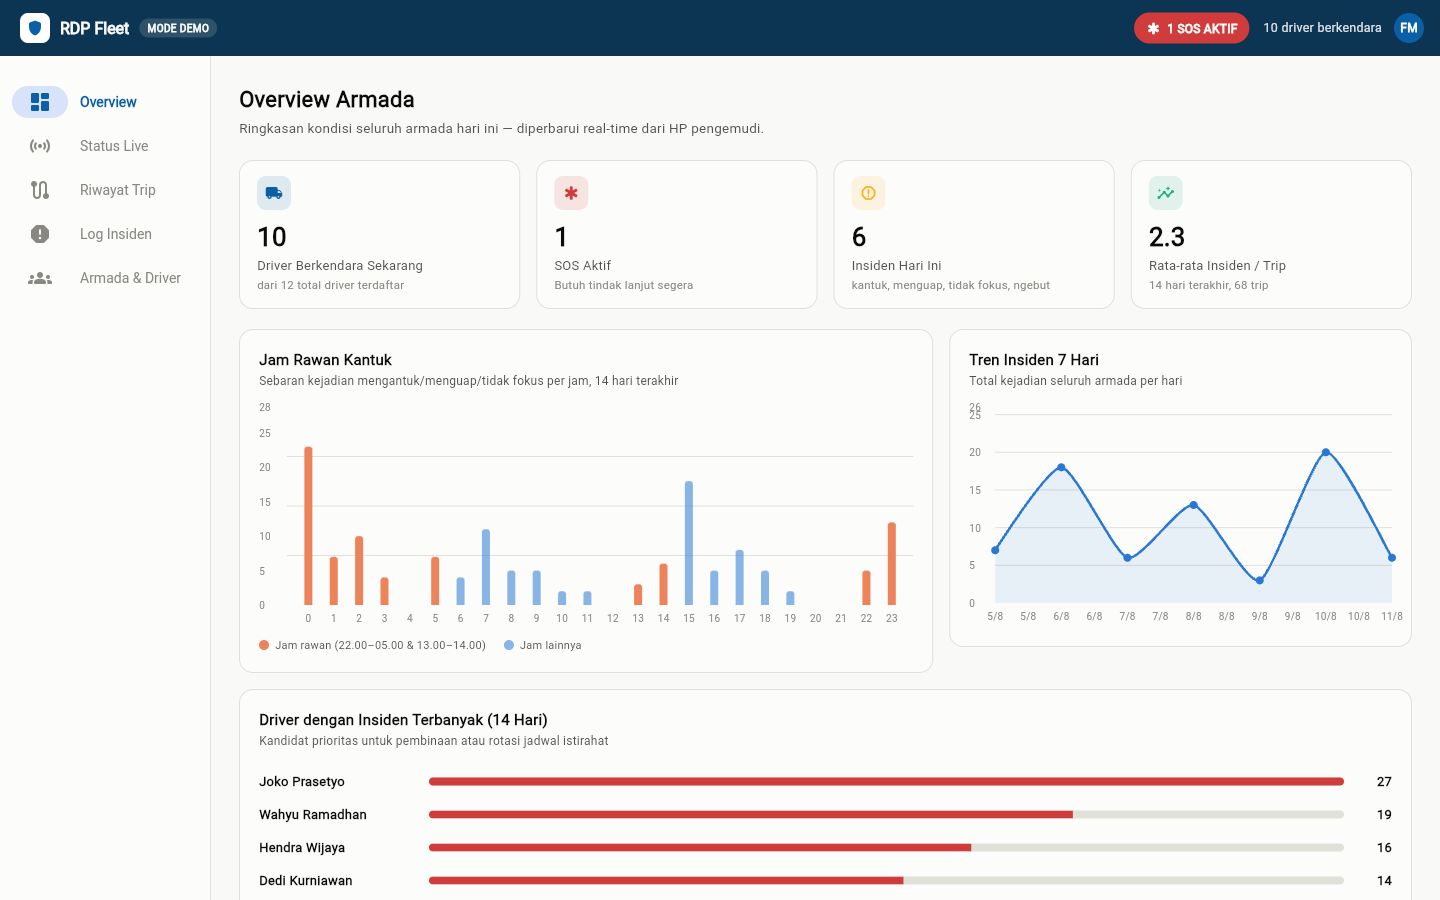Screen dimensions: 1440x900
Task: Click the RDP Fleet shield logo
Action: [35, 28]
